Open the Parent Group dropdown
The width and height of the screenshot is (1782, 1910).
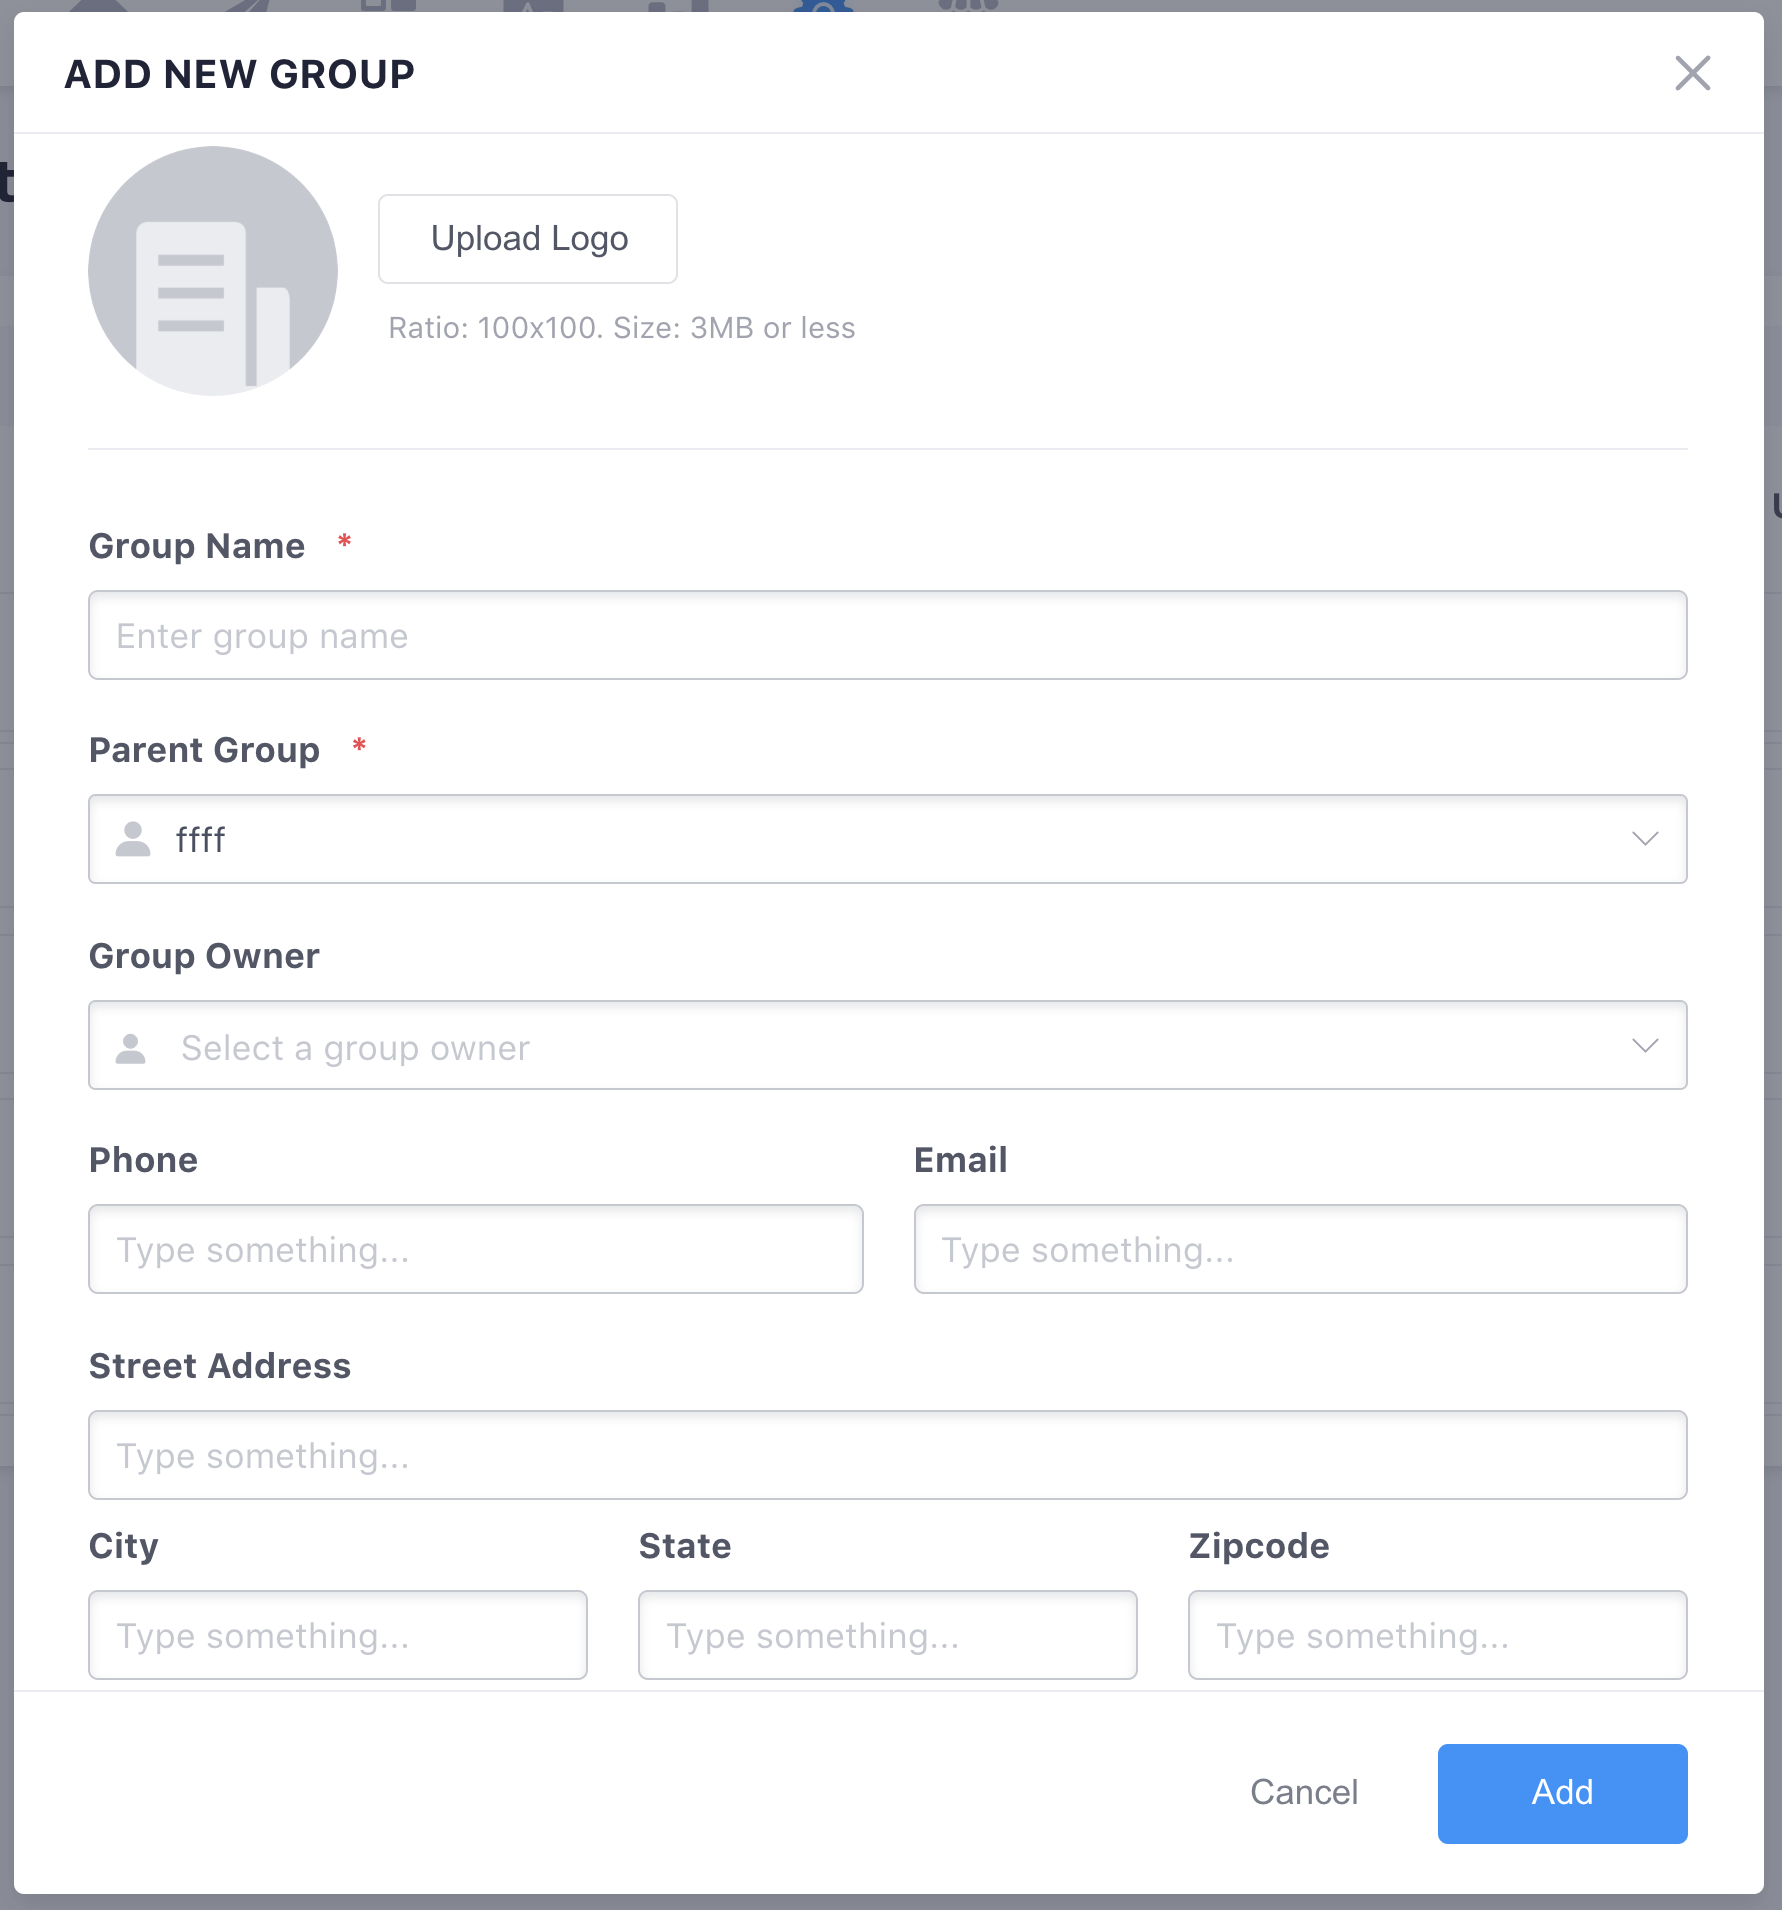pyautogui.click(x=888, y=839)
